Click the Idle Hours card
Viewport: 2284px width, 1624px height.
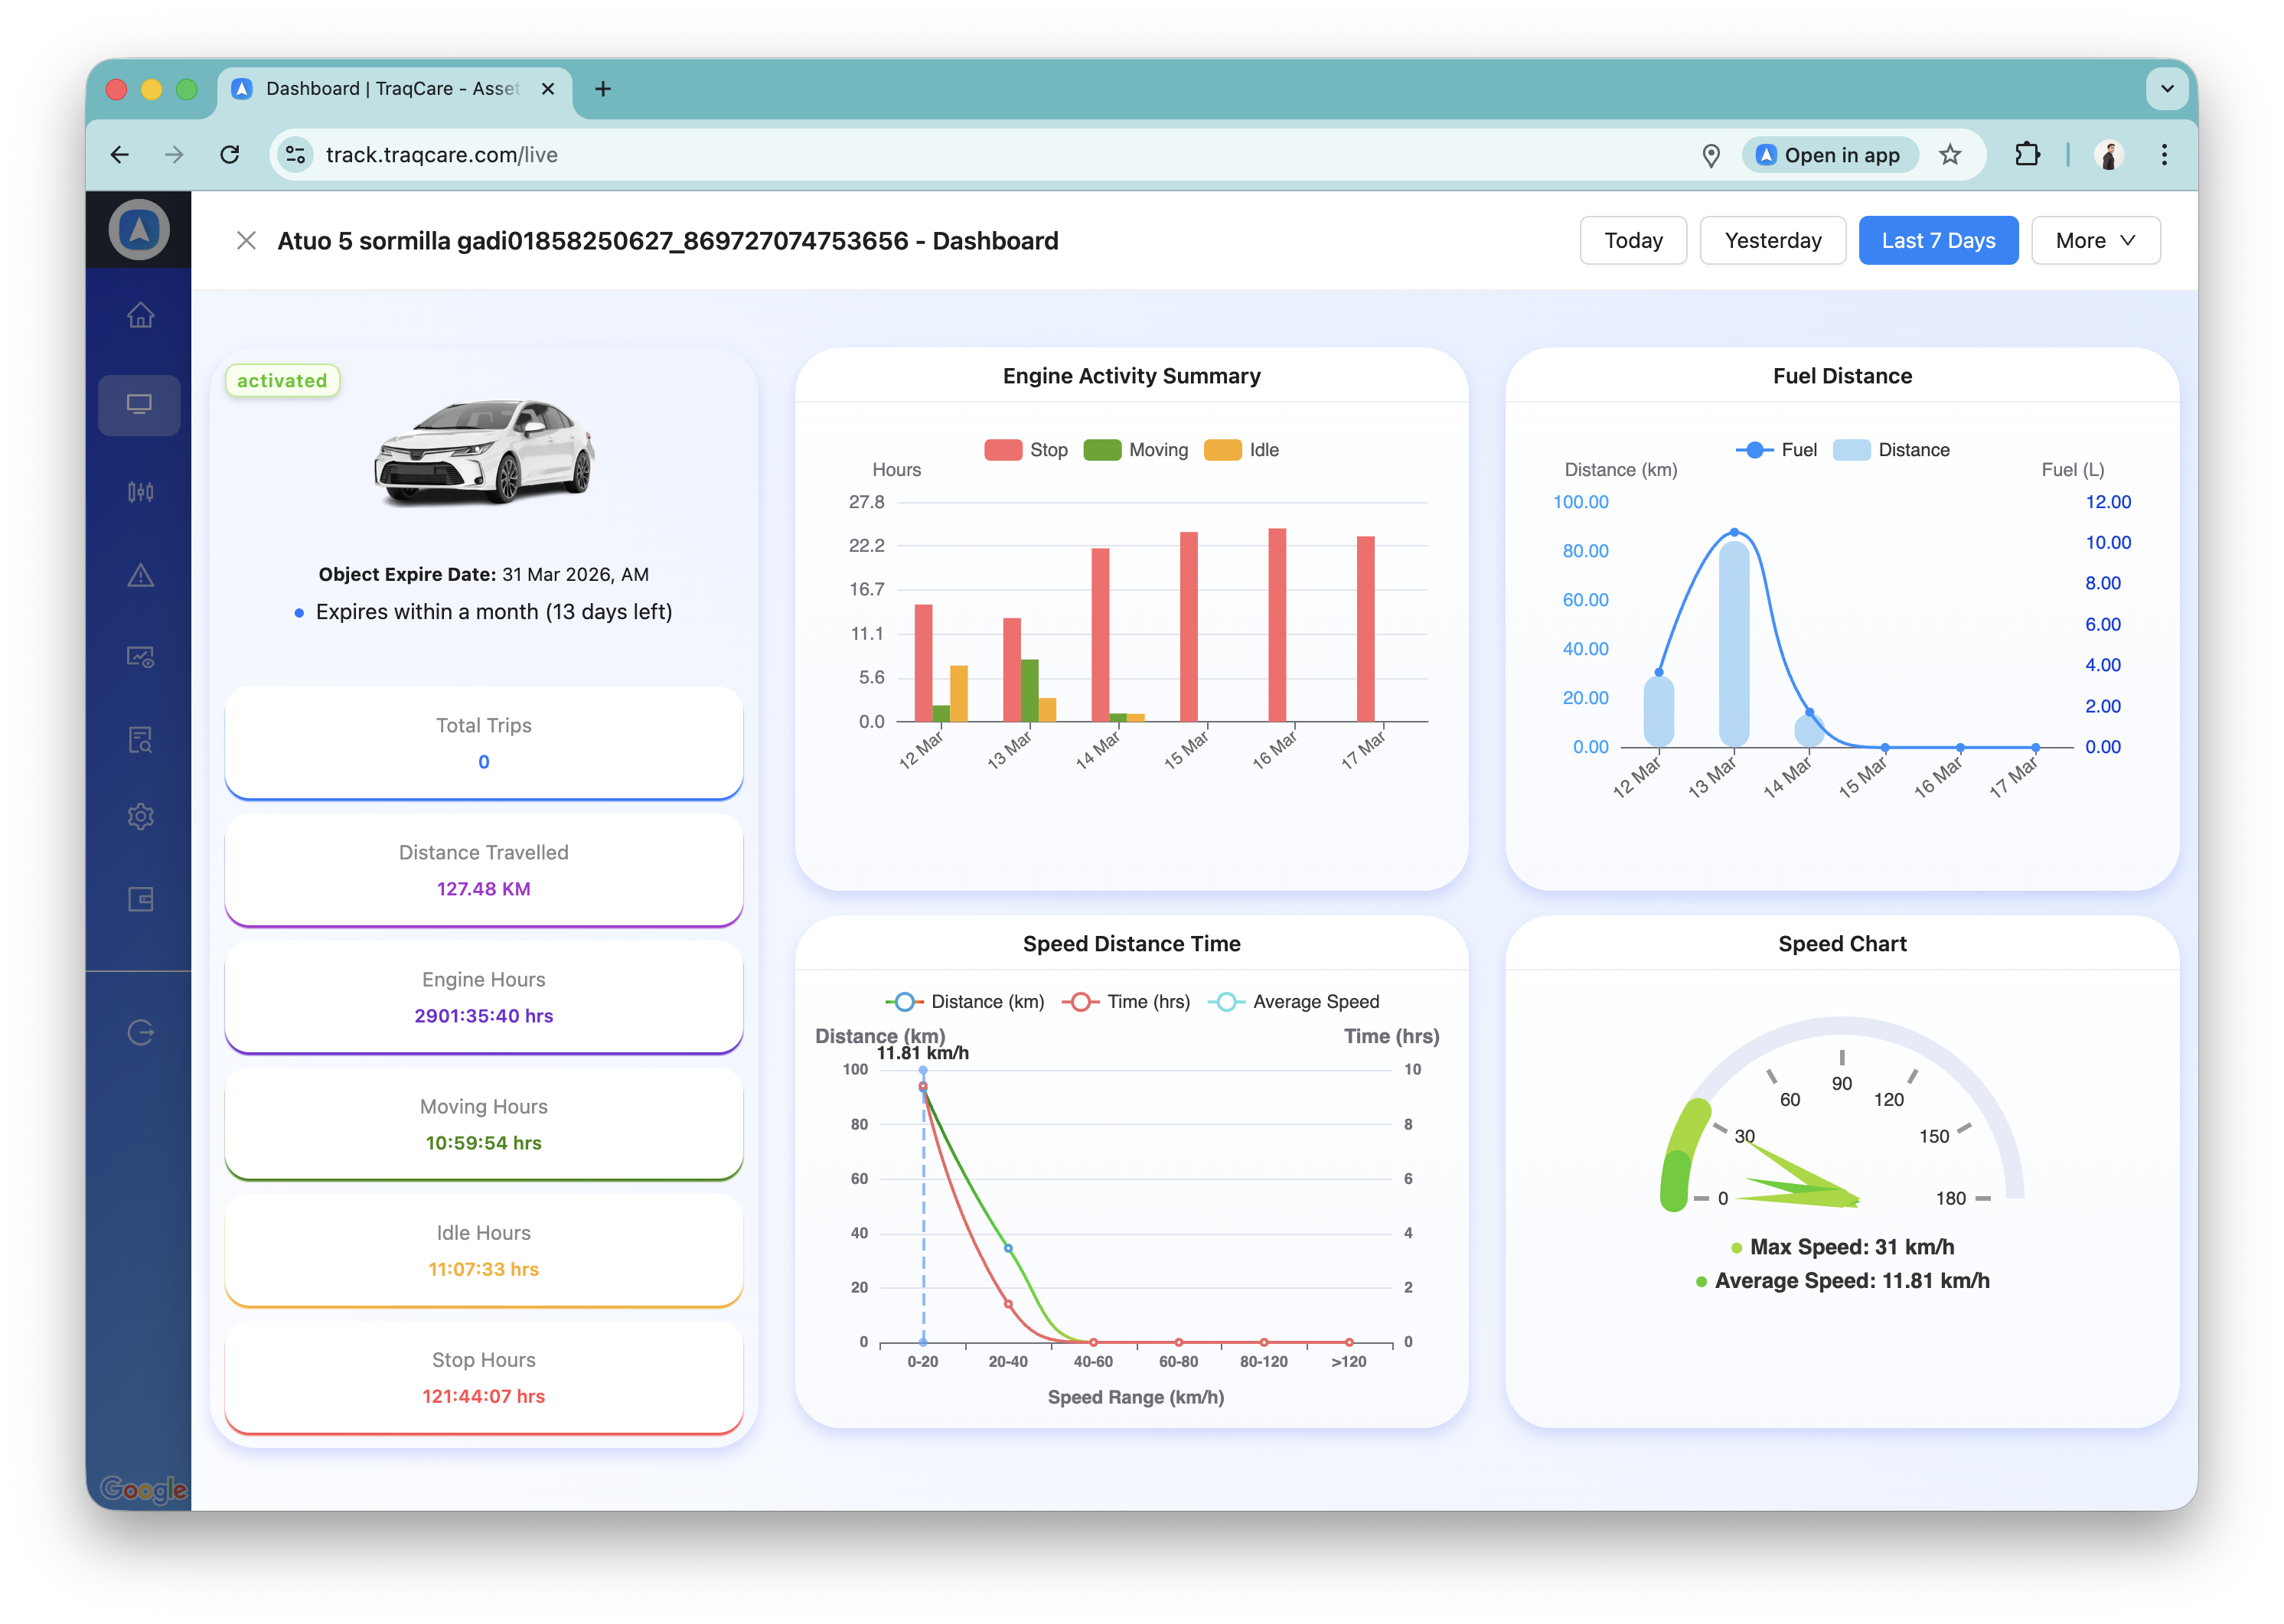[x=484, y=1250]
